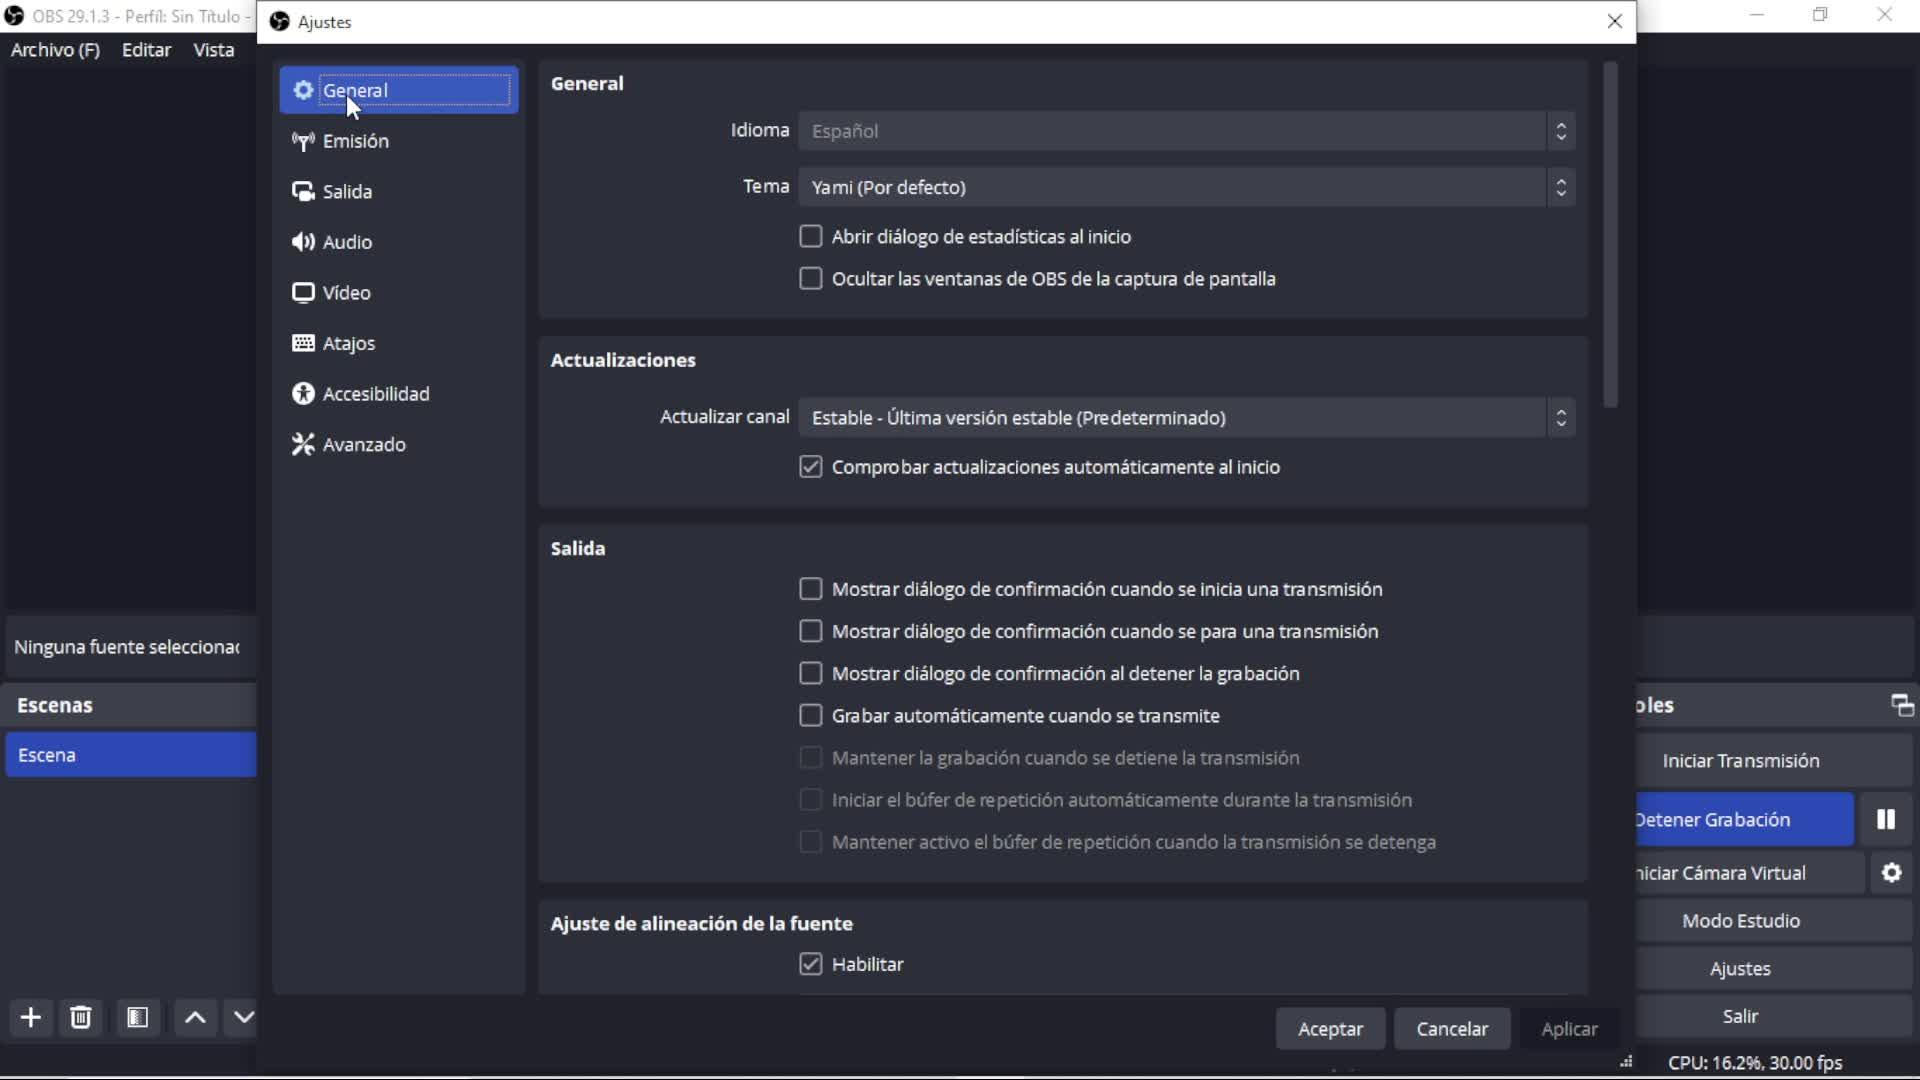1920x1080 pixels.
Task: Click the Cancelar button
Action: point(1451,1028)
